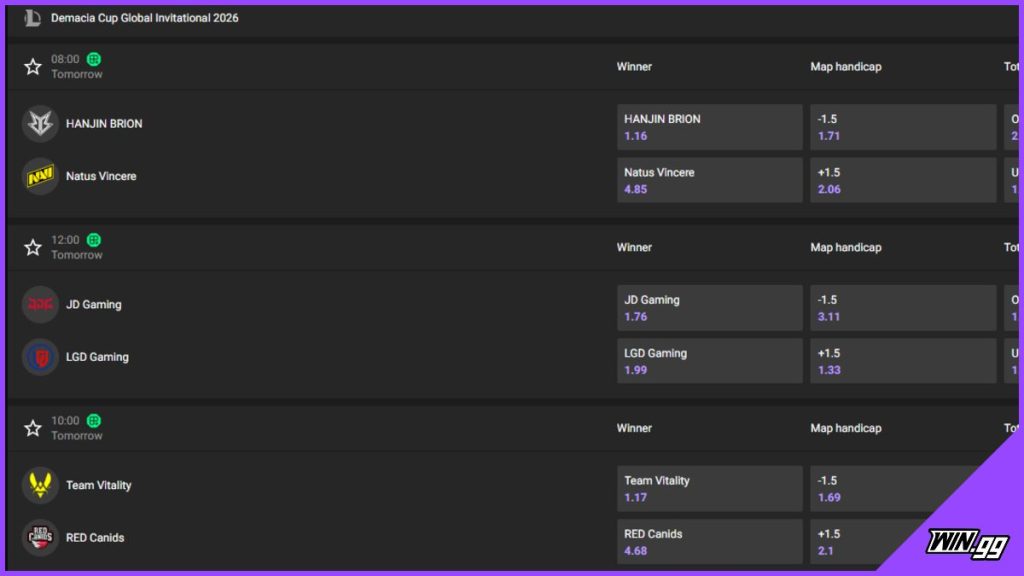
Task: Favorite the HANJIN BRION vs Natus Vincere match
Action: point(33,67)
